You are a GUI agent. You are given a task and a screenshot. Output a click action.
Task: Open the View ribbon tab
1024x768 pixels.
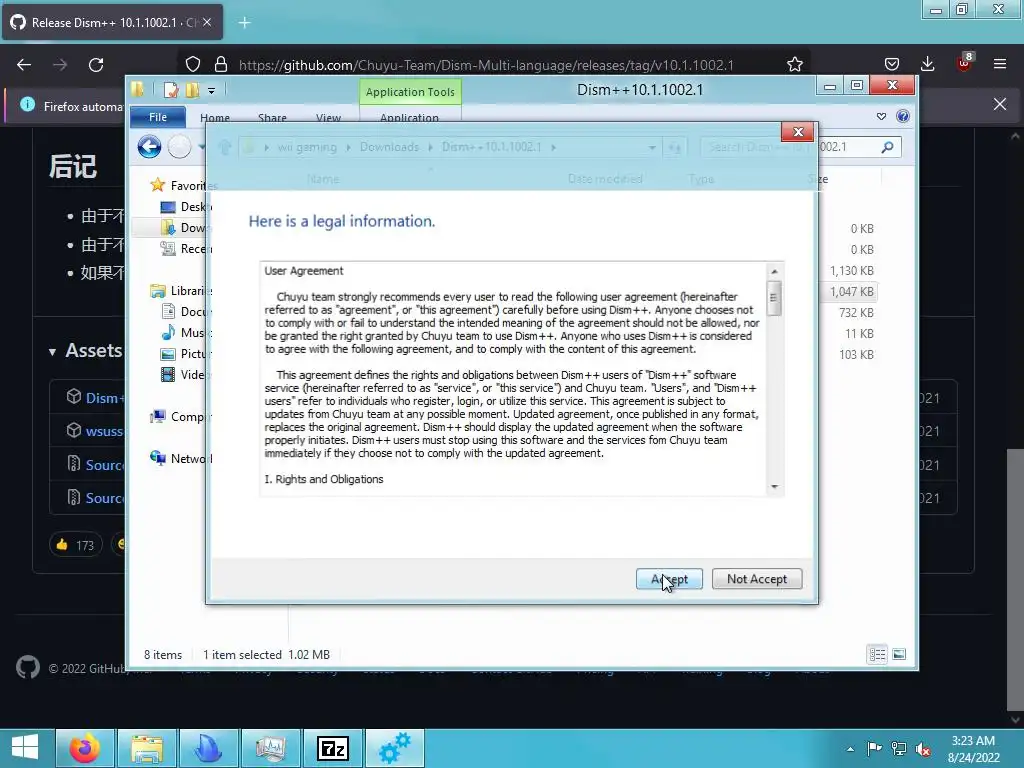pos(328,118)
